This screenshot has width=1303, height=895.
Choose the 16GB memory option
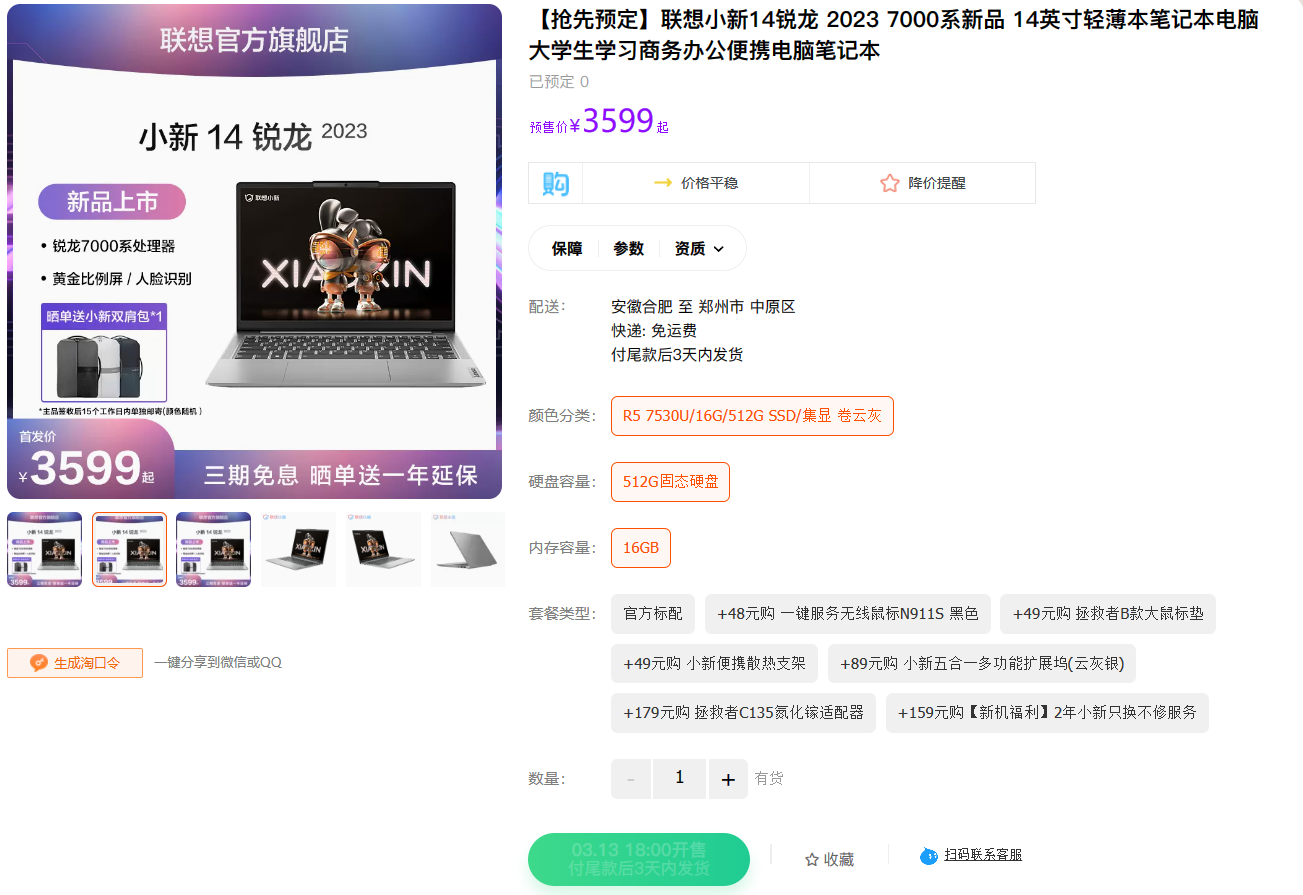[641, 548]
